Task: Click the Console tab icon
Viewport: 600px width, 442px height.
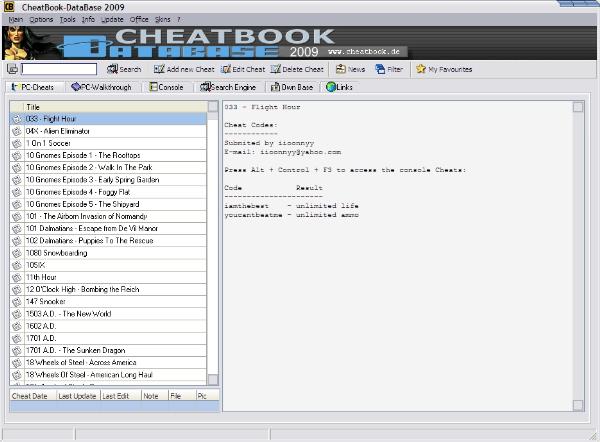Action: point(153,87)
